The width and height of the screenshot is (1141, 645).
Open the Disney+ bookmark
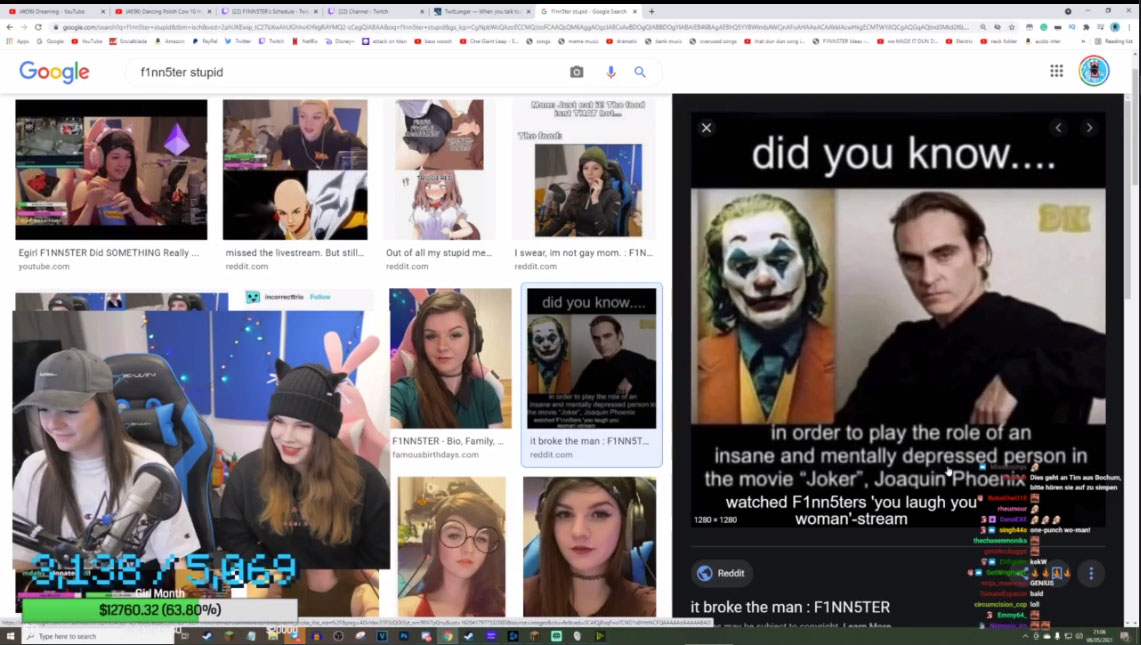point(340,41)
